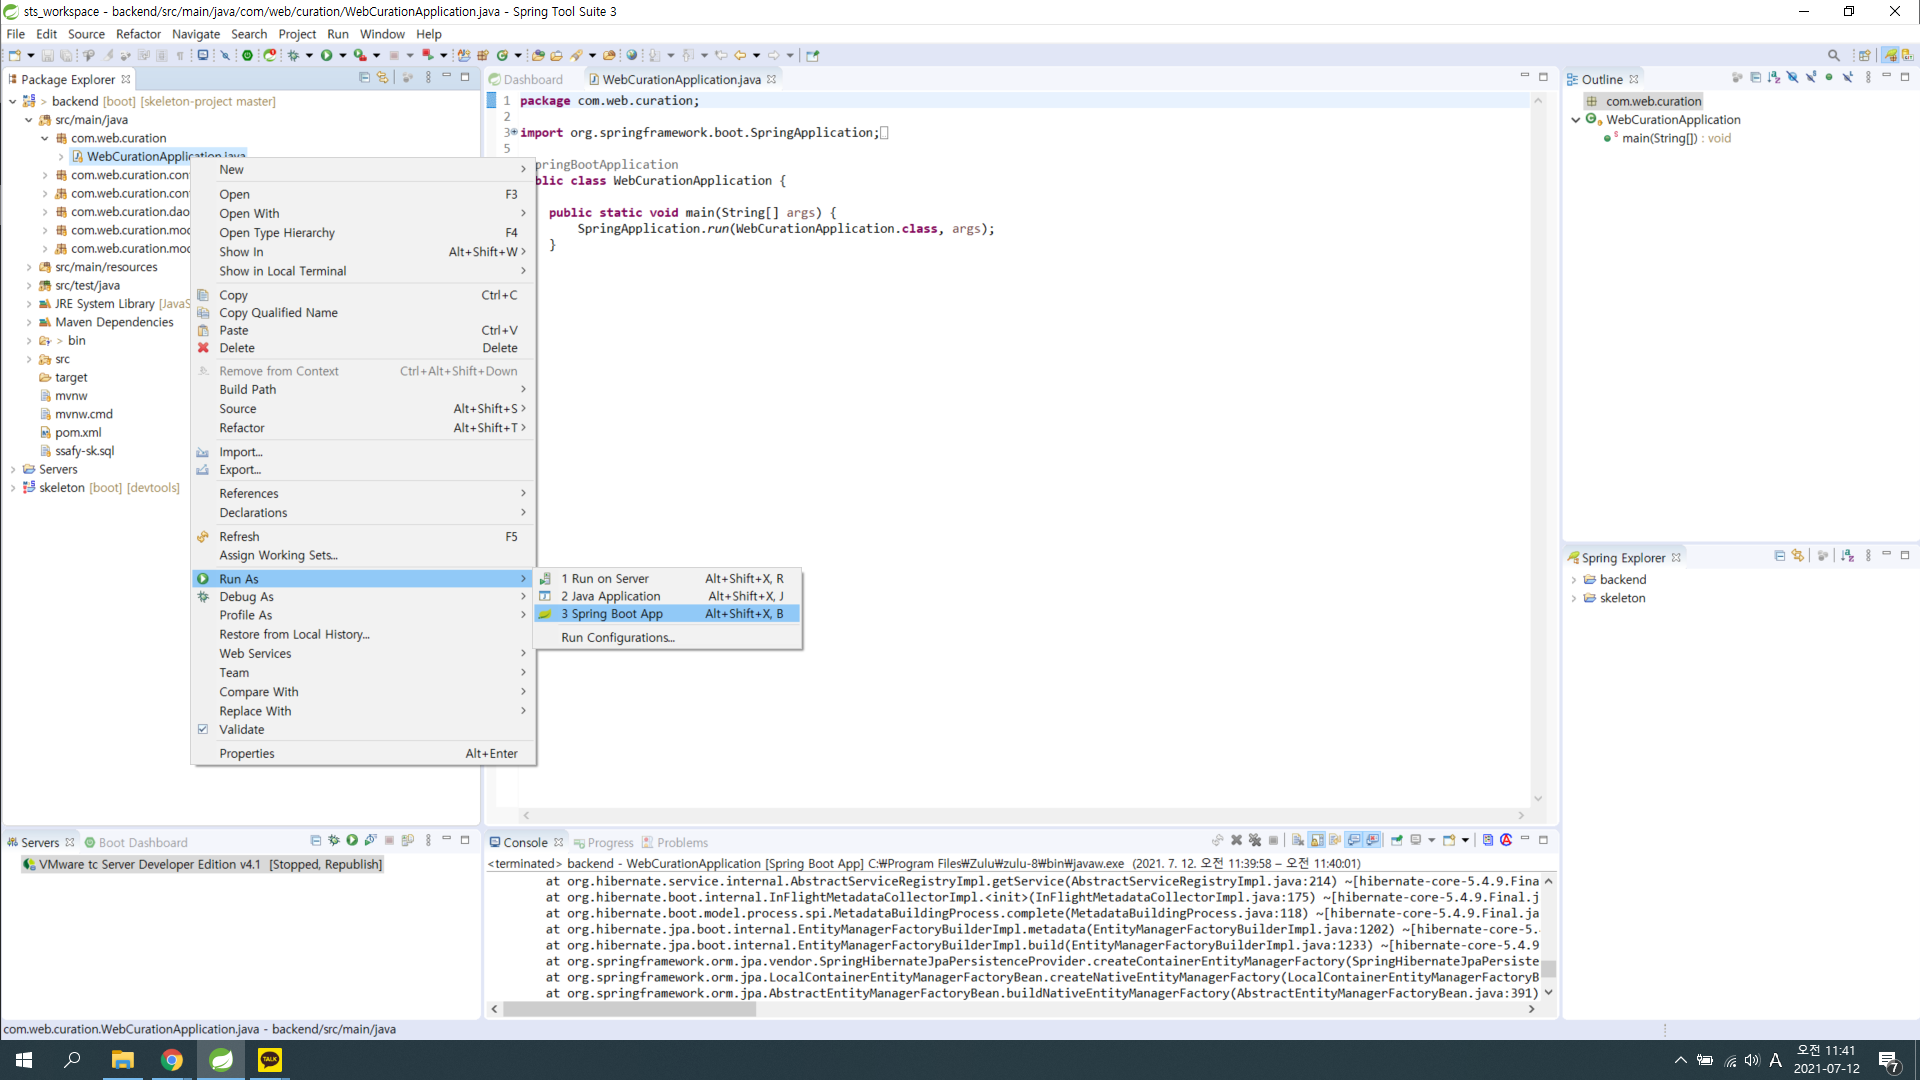Select 3 Spring Boot App entry

[x=612, y=614]
